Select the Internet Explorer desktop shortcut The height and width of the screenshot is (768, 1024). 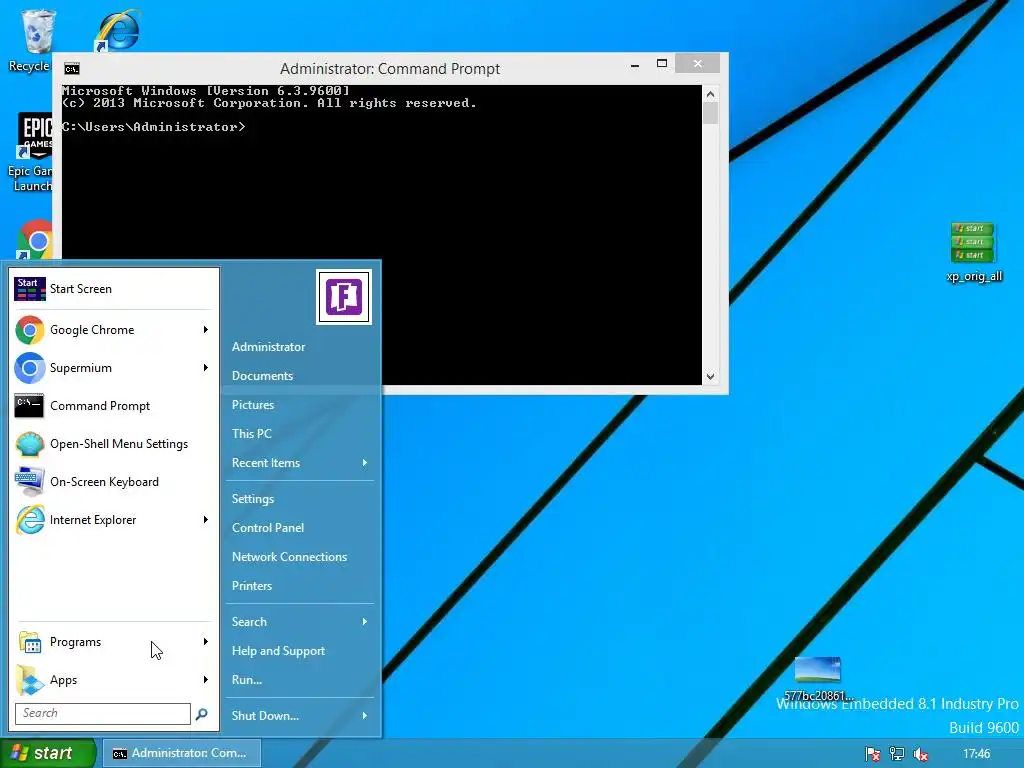(118, 30)
